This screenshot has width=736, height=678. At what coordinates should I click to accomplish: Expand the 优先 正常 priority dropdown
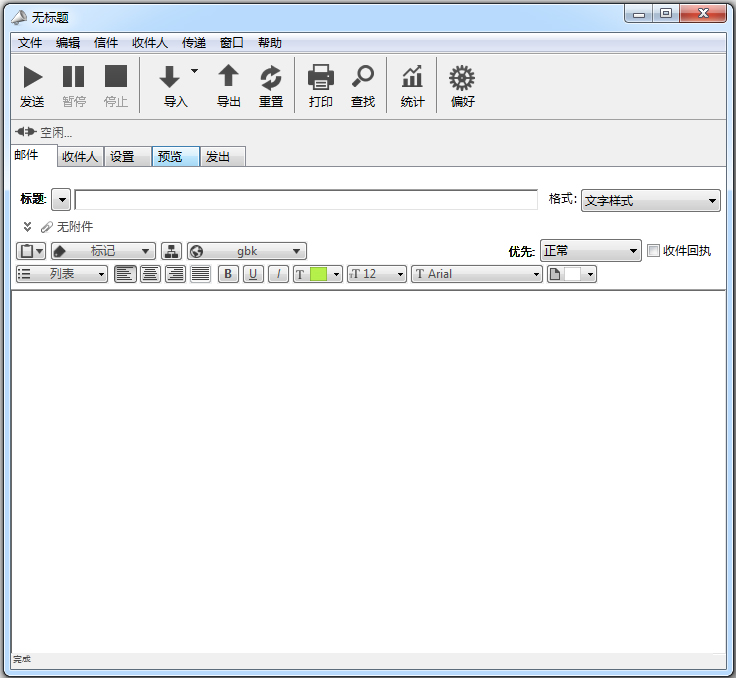[x=590, y=251]
